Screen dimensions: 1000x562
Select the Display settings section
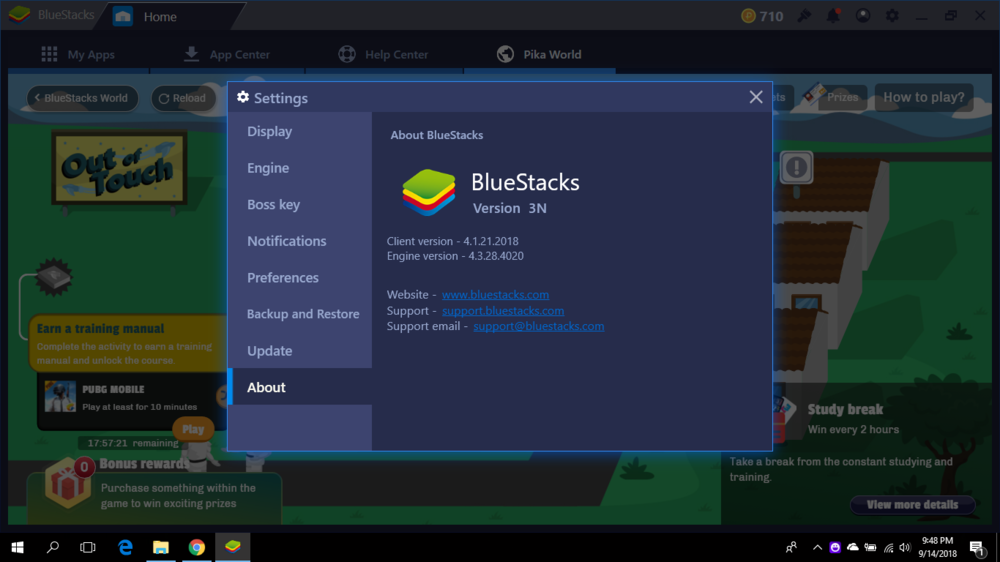pyautogui.click(x=270, y=131)
